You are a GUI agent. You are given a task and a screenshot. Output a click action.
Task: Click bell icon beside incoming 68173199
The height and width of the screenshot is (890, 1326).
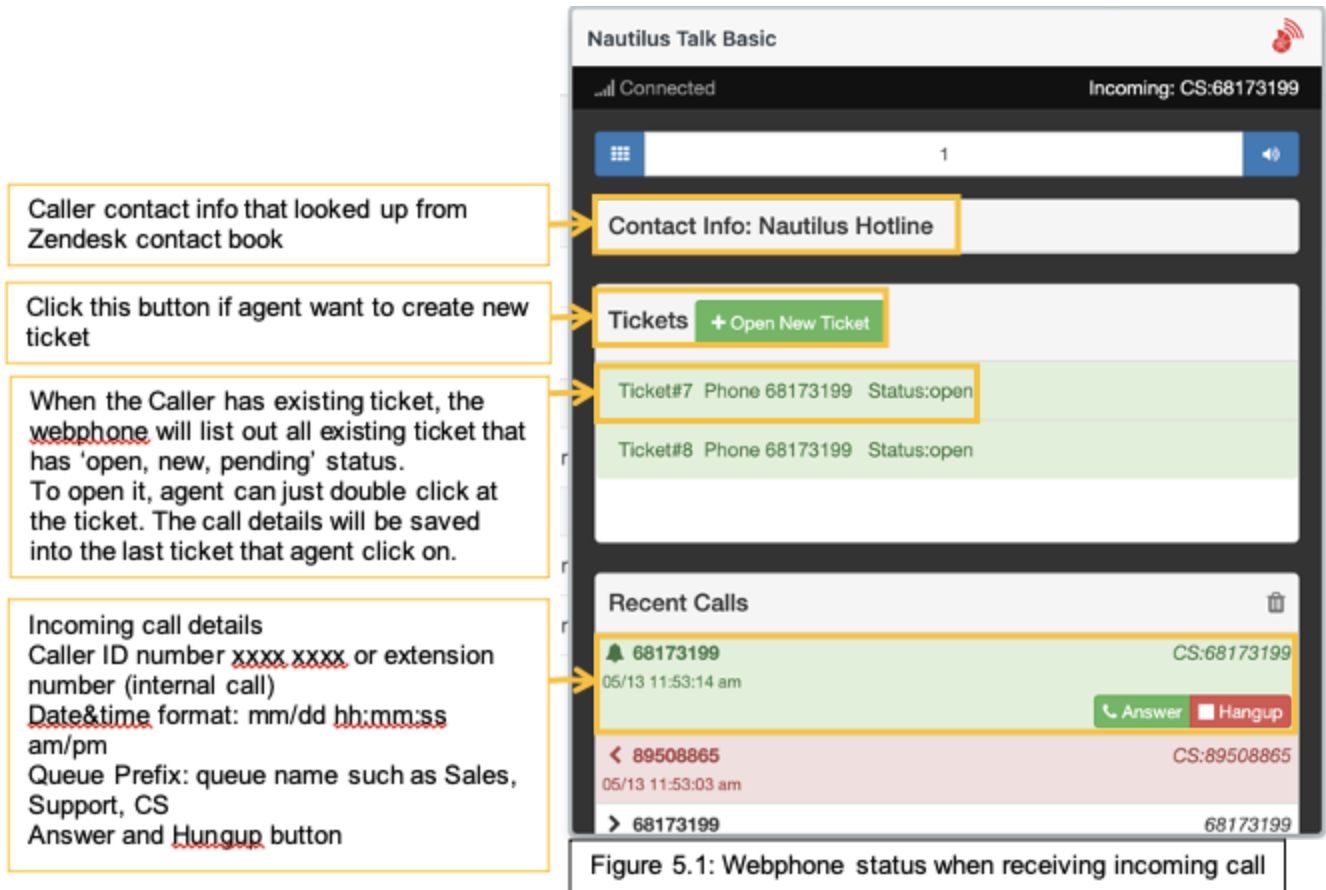coord(615,653)
